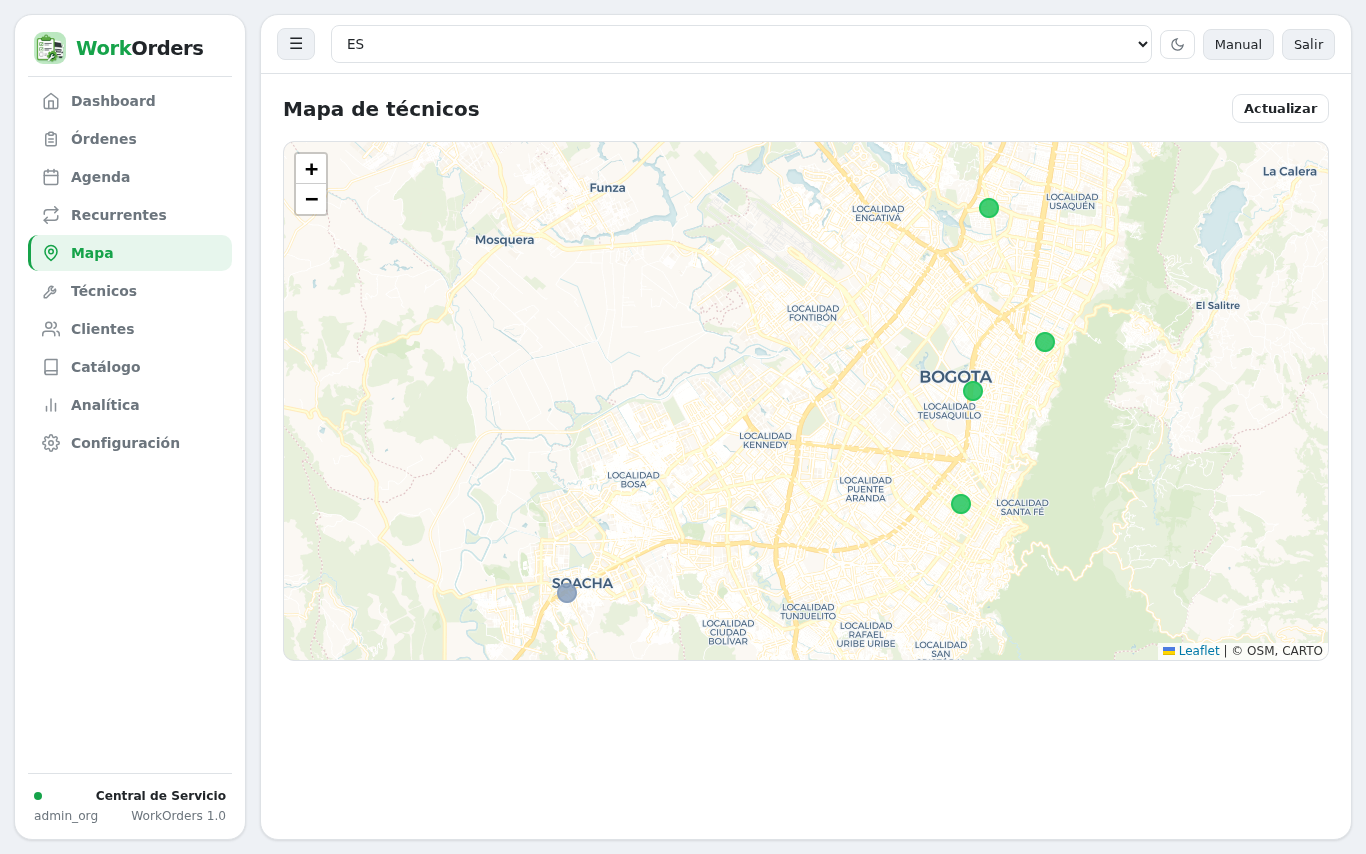Click the Localidad Puente Aranda label
This screenshot has height=854, width=1366.
[x=865, y=489]
